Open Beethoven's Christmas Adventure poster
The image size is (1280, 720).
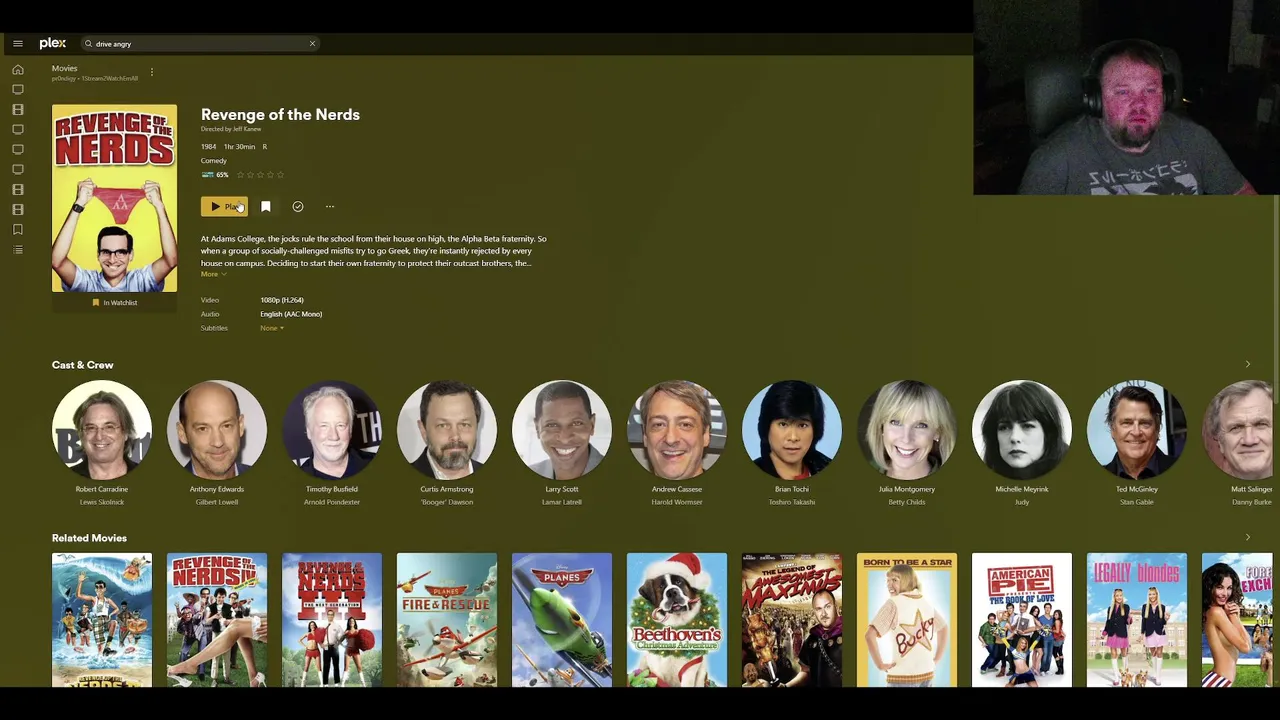pos(677,620)
